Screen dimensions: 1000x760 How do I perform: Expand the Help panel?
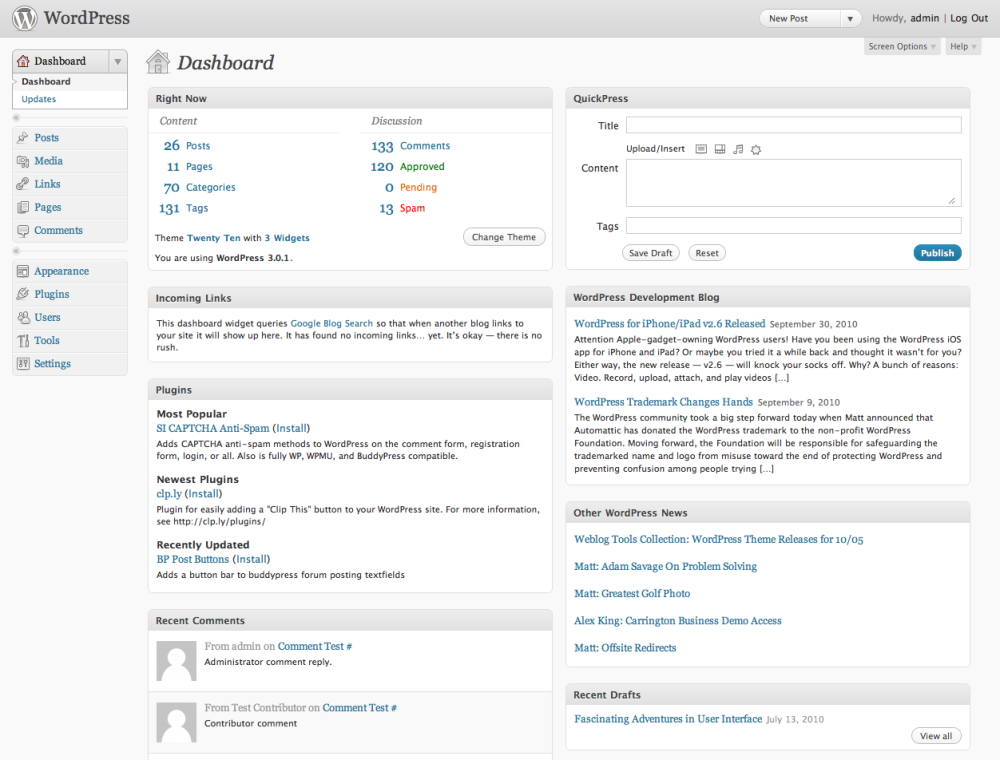[x=961, y=46]
